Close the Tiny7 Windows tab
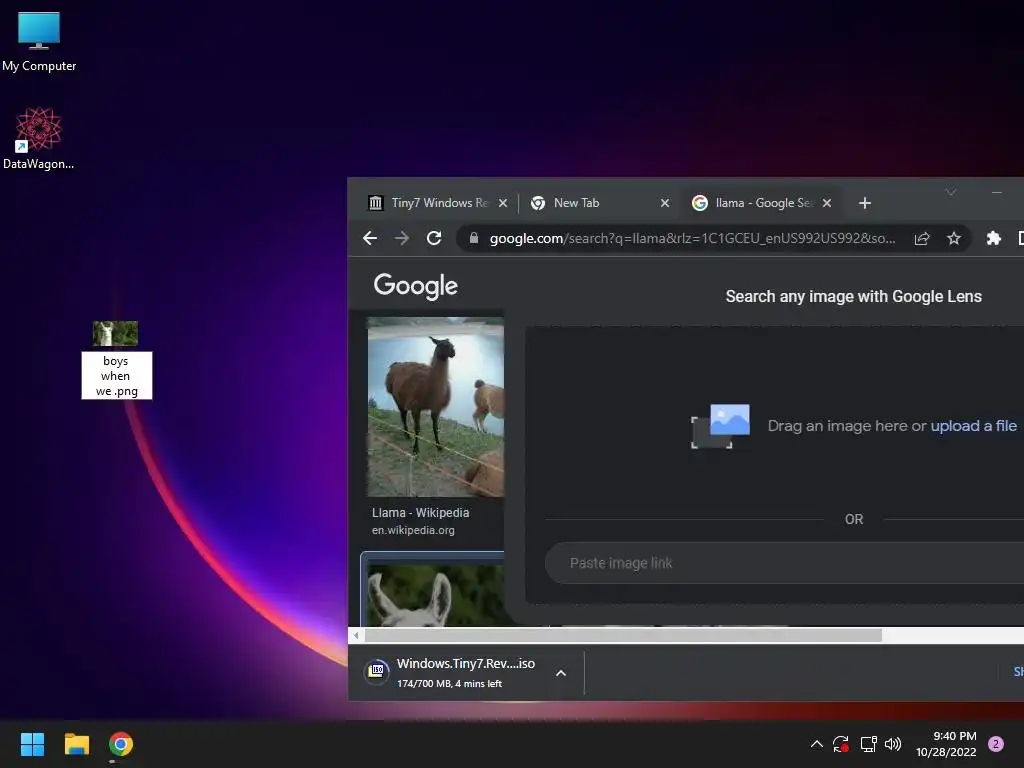 point(503,203)
